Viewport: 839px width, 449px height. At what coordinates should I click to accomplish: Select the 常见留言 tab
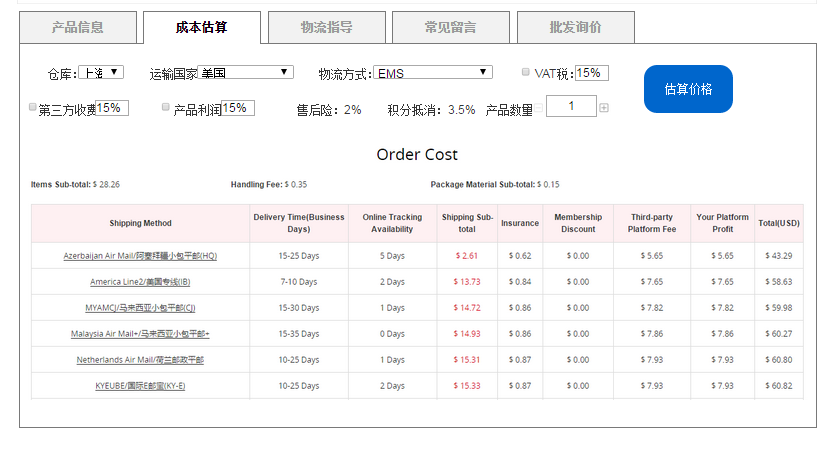click(451, 27)
